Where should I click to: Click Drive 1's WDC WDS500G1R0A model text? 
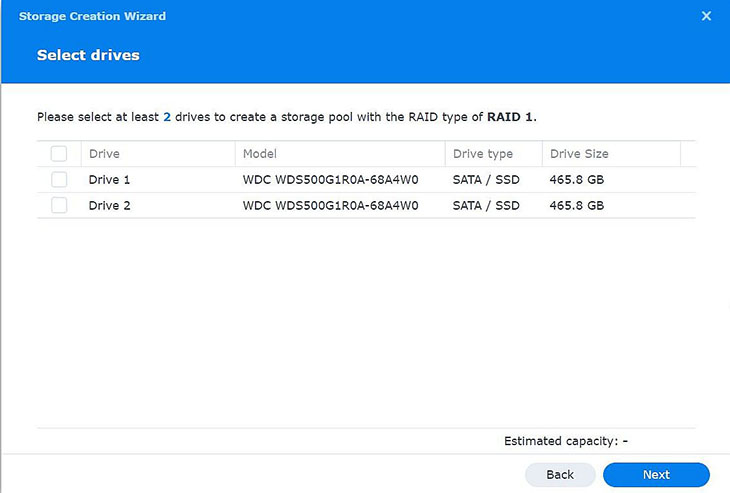click(x=331, y=180)
